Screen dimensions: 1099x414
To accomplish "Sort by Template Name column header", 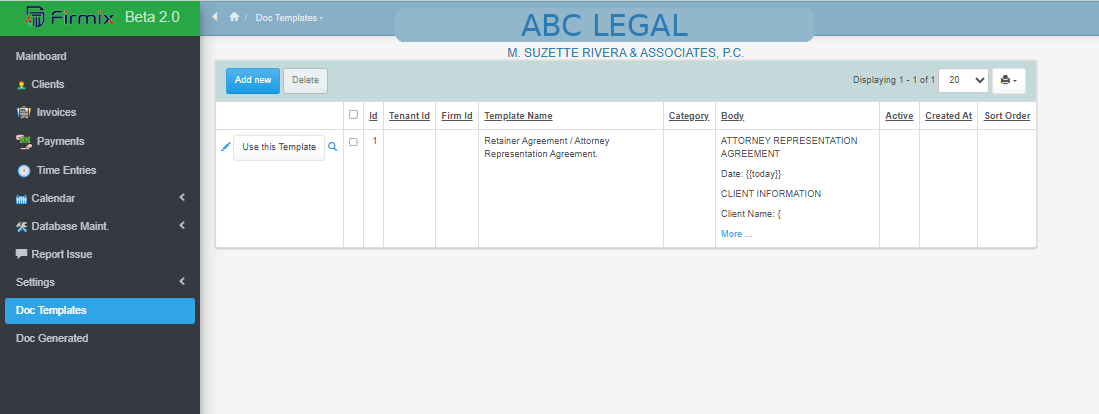I will (519, 116).
